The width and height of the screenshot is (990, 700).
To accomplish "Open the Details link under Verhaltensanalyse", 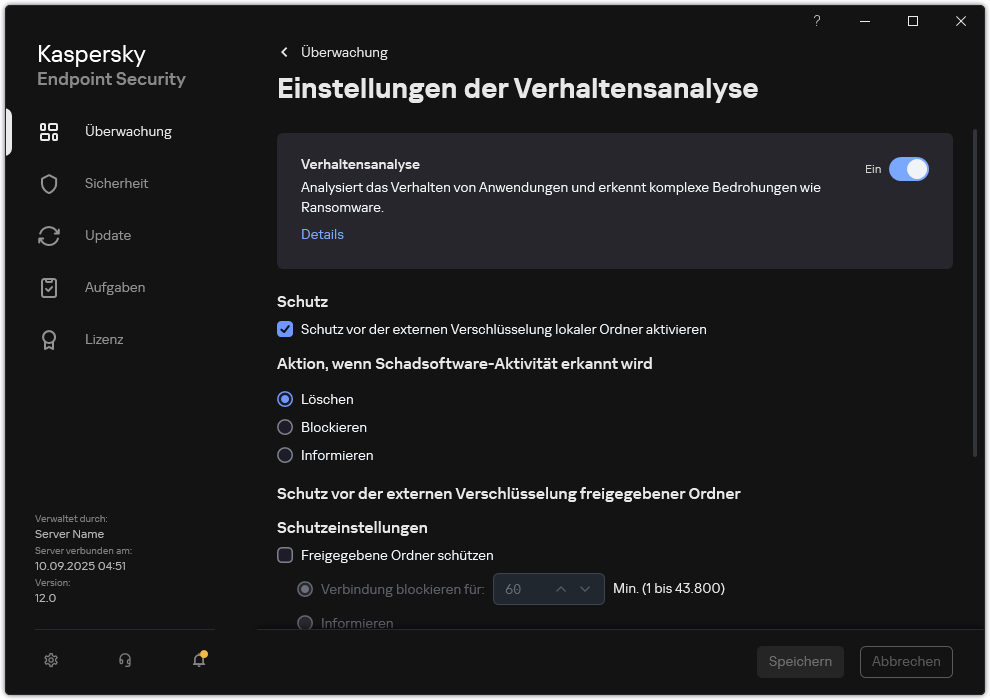I will click(x=322, y=234).
